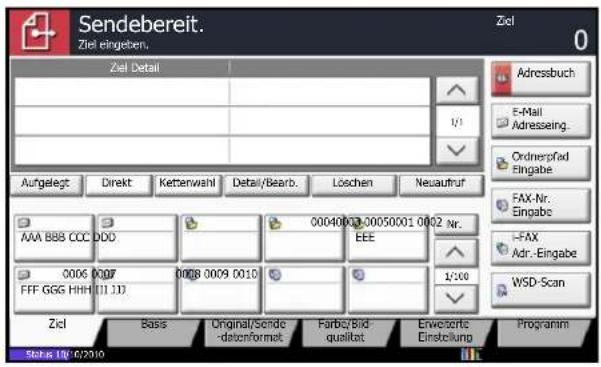The image size is (601, 367).
Task: Toggle Aufgelegt on-hook mode
Action: click(46, 185)
